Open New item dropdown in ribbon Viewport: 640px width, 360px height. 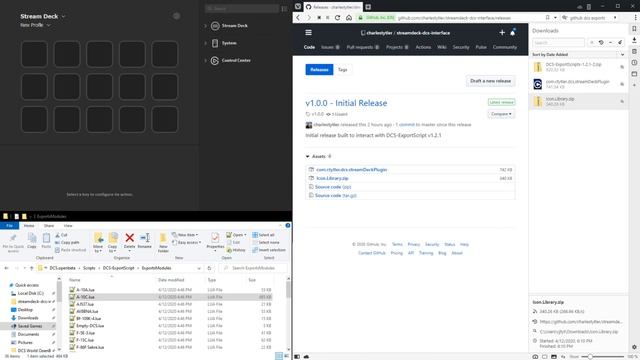coord(185,235)
